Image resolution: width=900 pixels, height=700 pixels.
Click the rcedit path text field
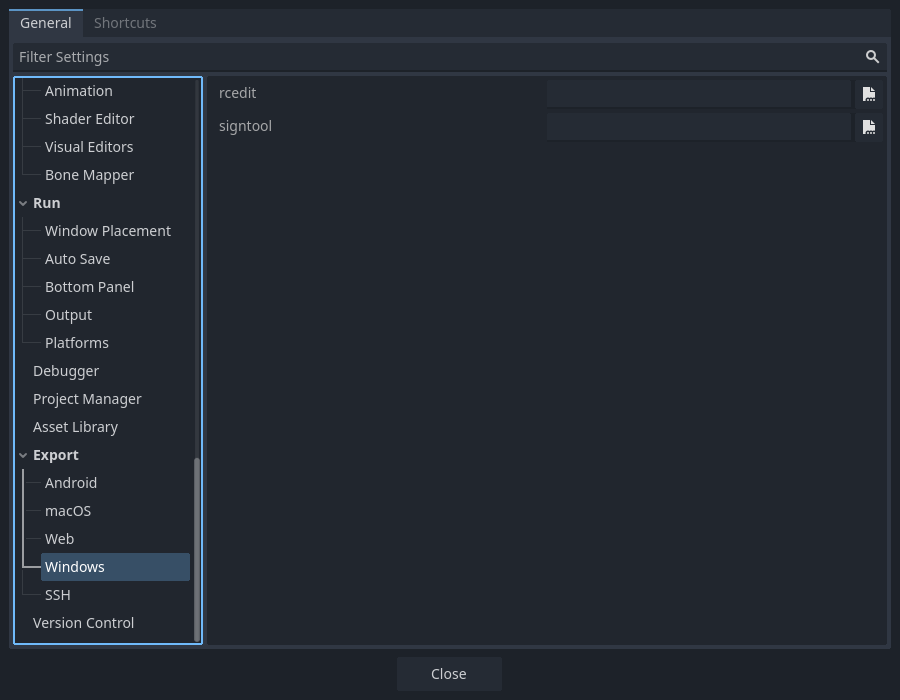pos(697,93)
